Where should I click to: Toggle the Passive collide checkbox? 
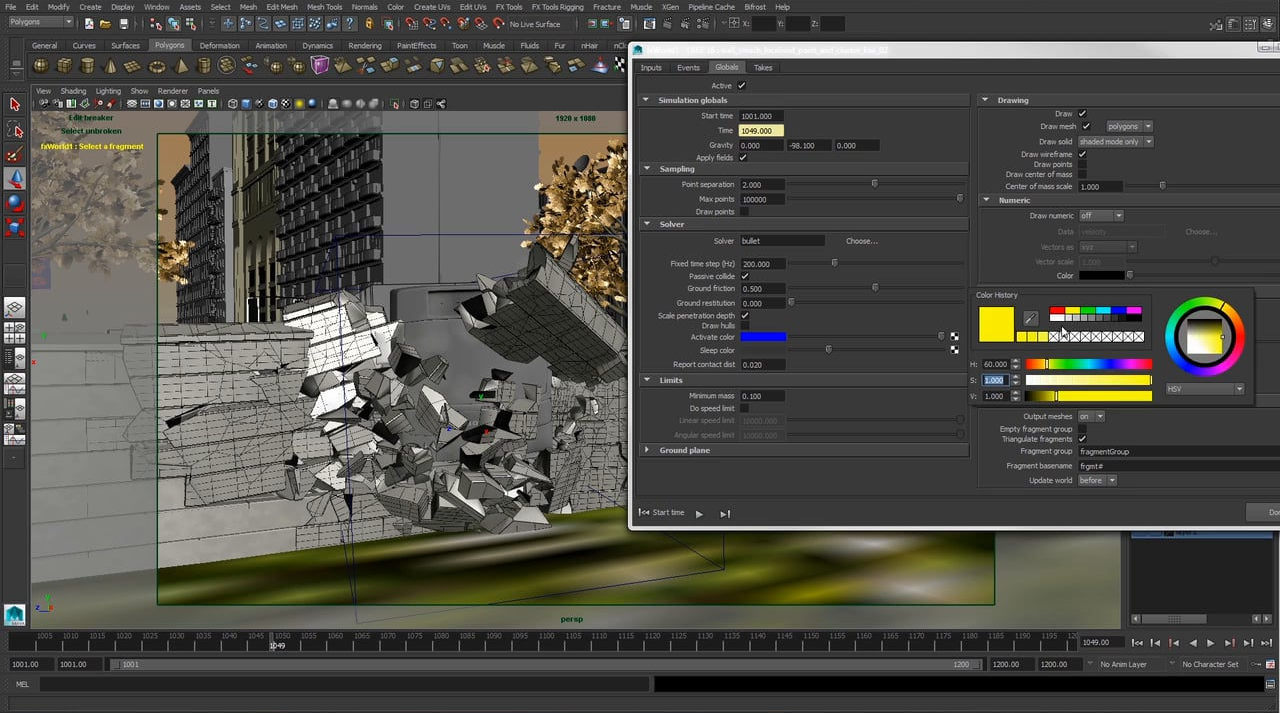tap(745, 276)
